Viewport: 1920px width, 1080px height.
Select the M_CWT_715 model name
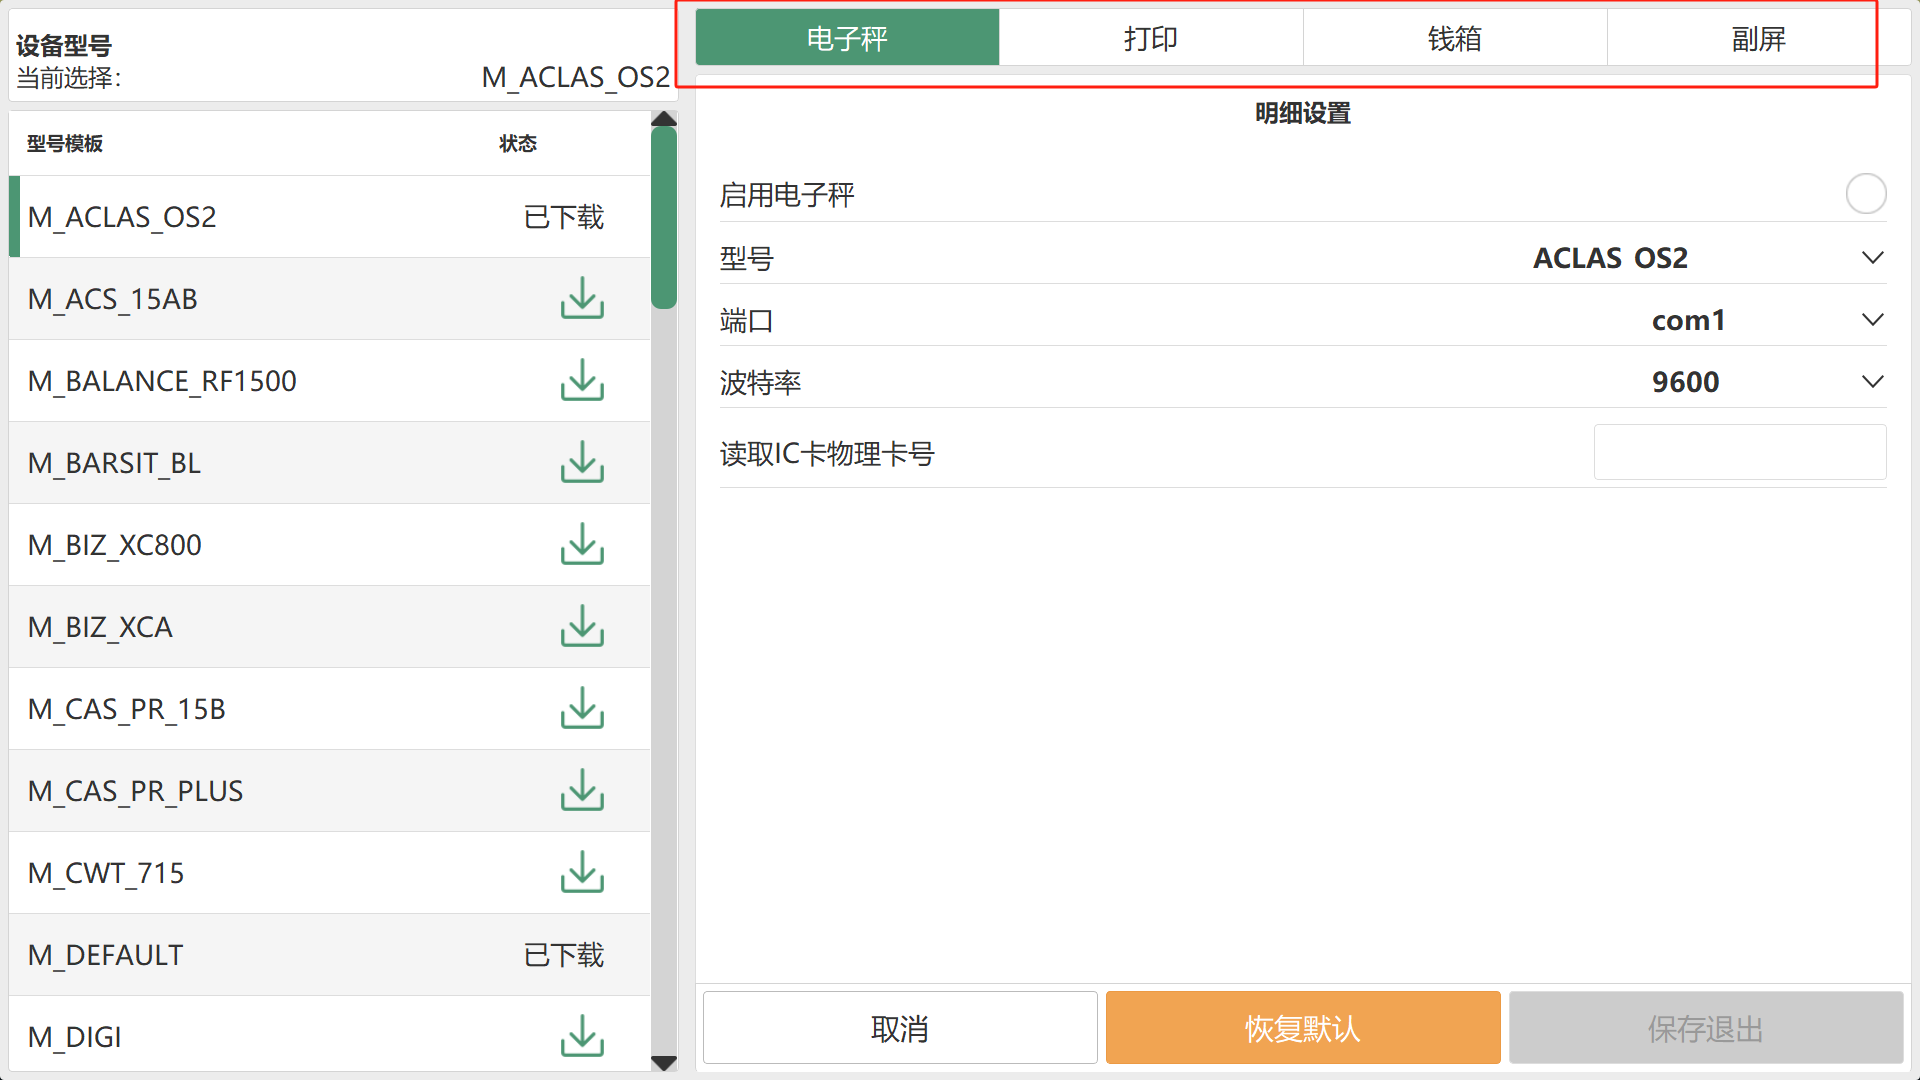point(106,873)
